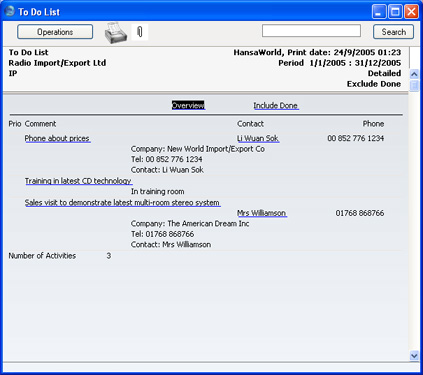Minimize the To Do List window
The image size is (423, 375).
(x=379, y=12)
